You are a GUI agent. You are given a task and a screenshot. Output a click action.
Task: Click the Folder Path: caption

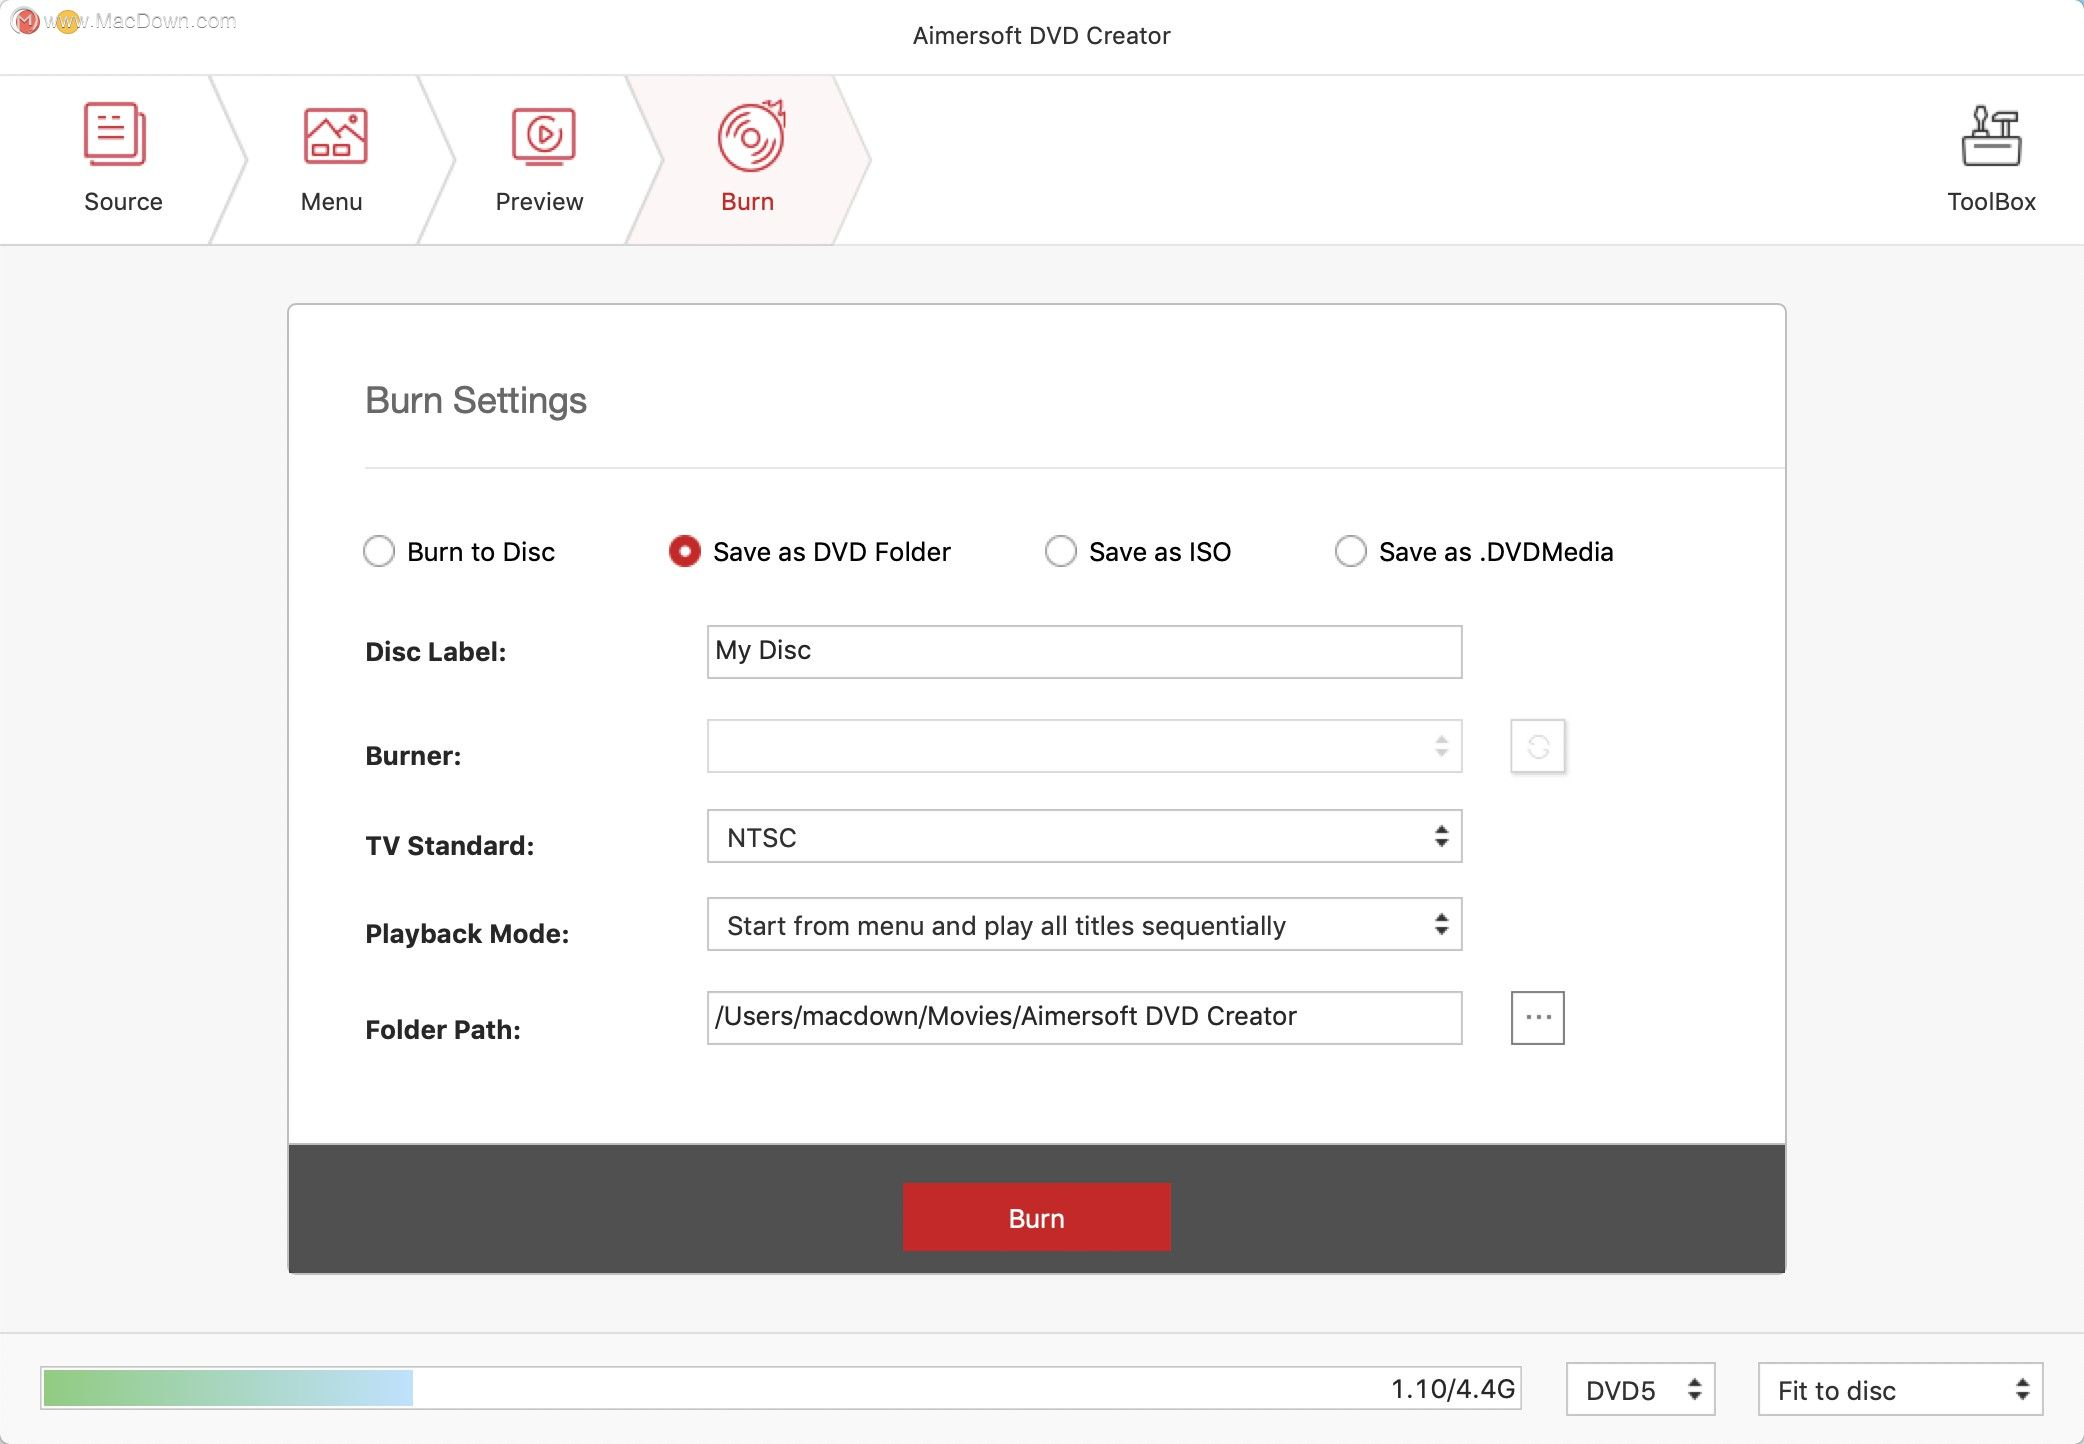(443, 1030)
